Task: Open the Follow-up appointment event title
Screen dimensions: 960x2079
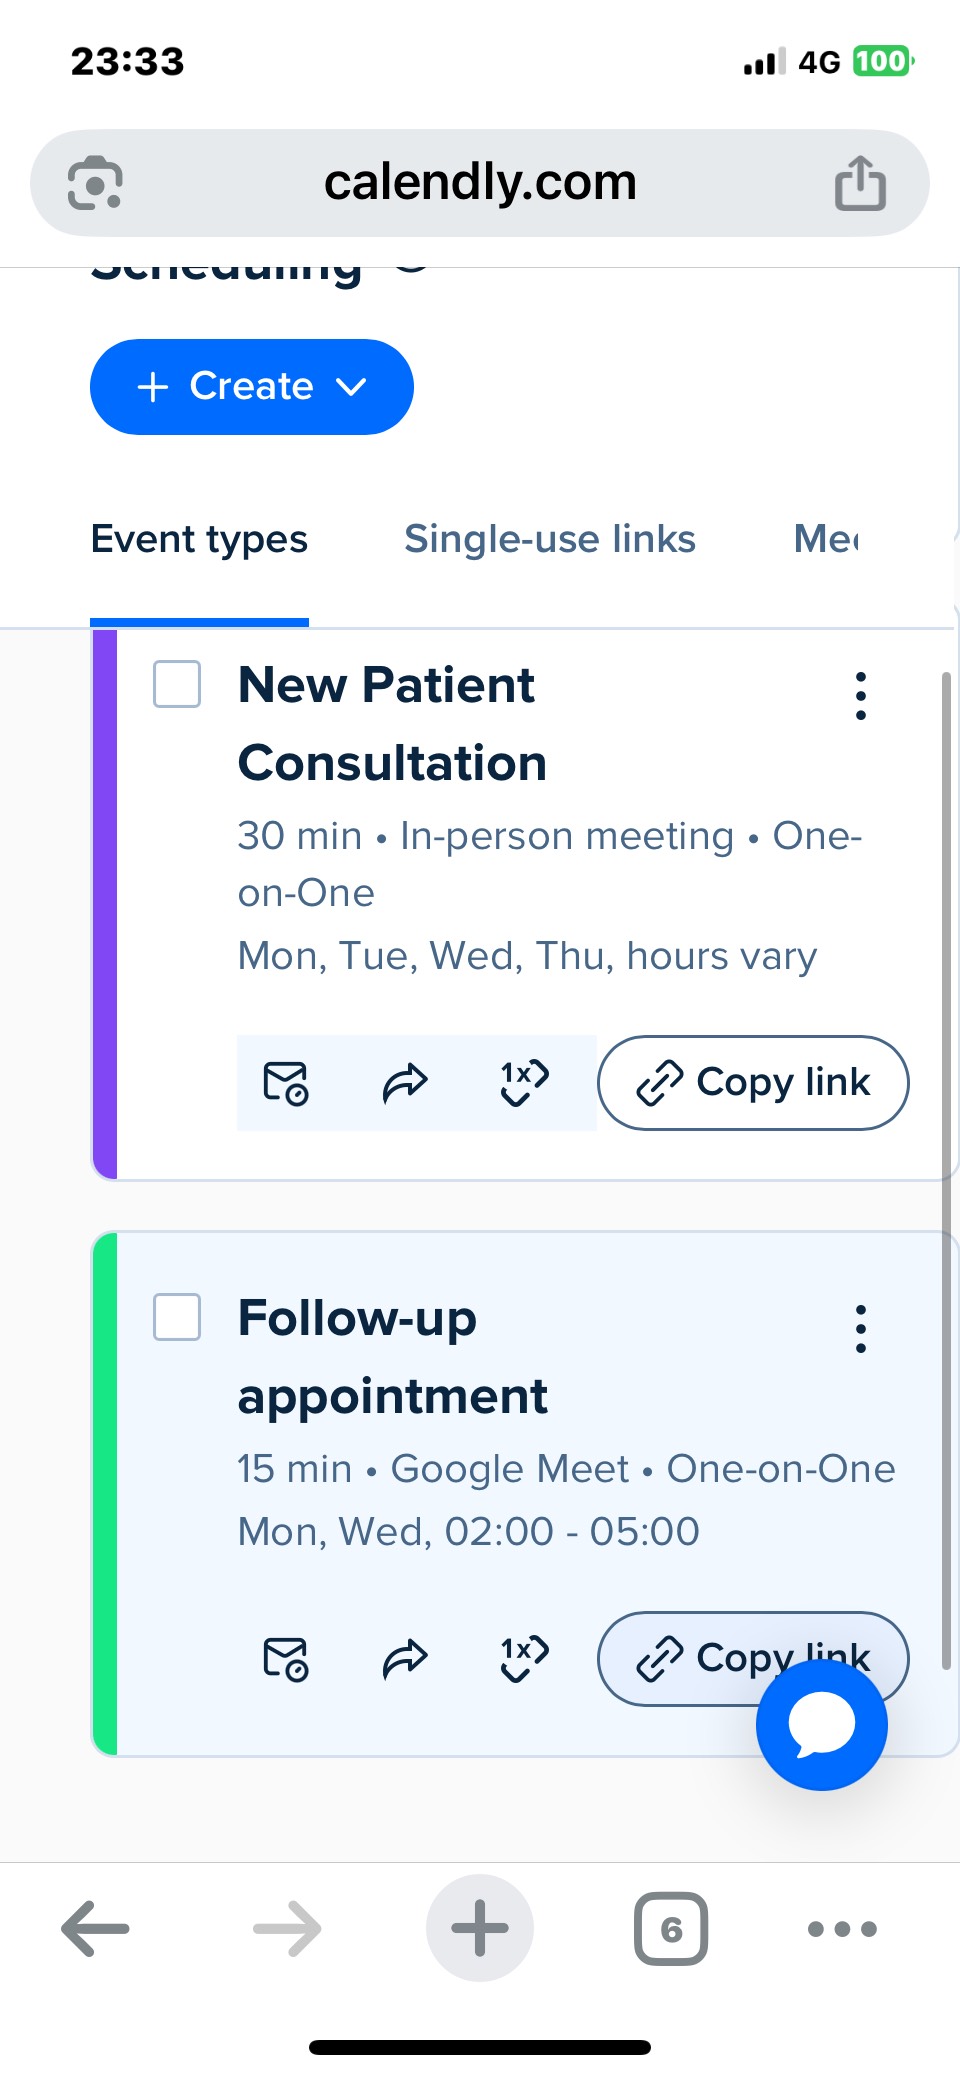Action: point(392,1356)
